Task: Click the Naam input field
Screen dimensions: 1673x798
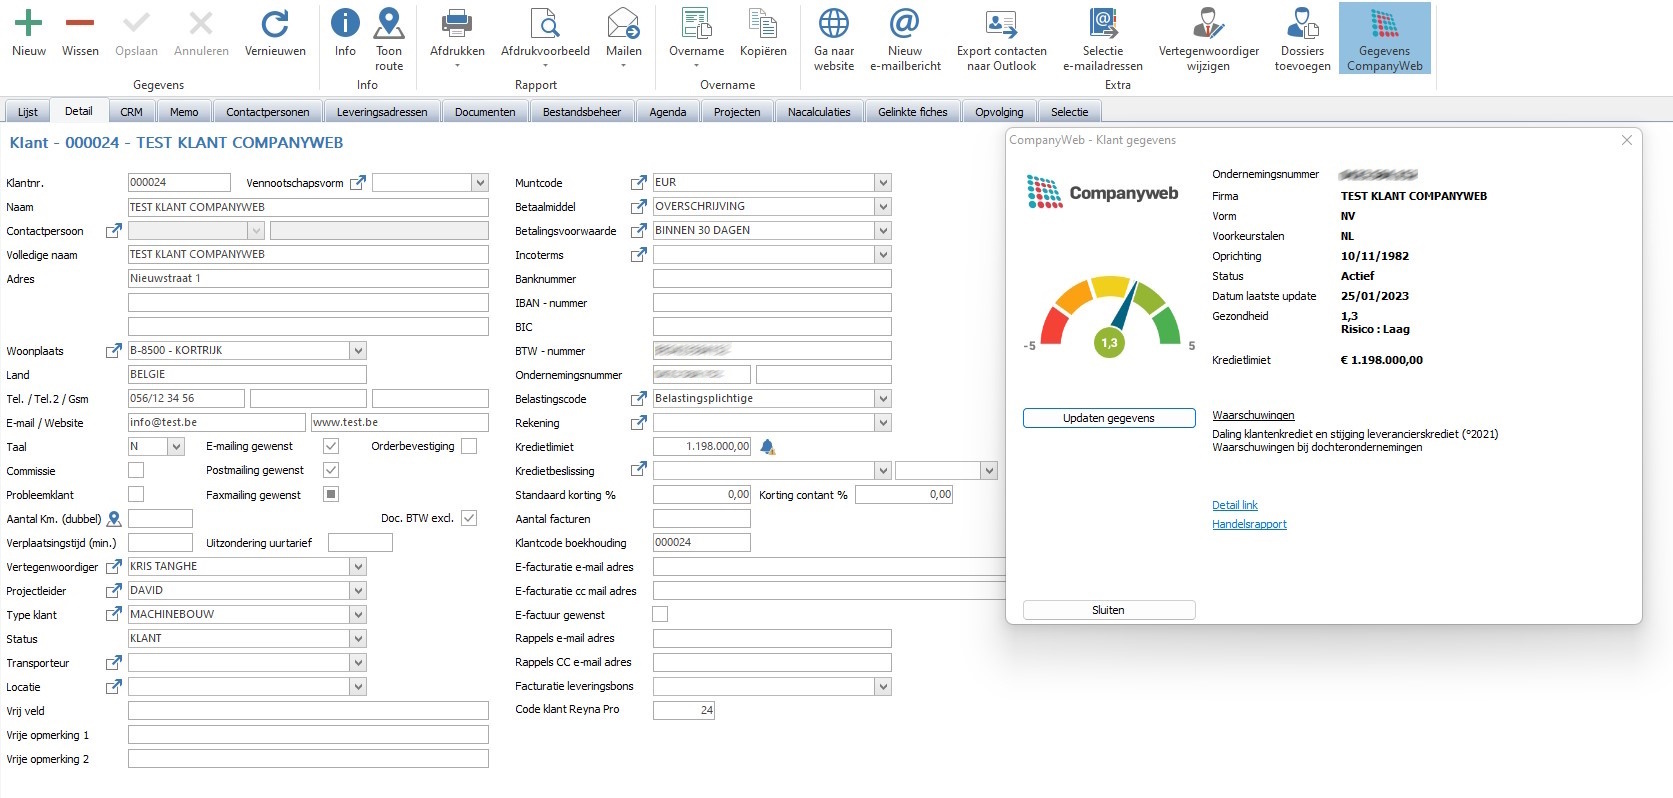Action: pos(308,207)
